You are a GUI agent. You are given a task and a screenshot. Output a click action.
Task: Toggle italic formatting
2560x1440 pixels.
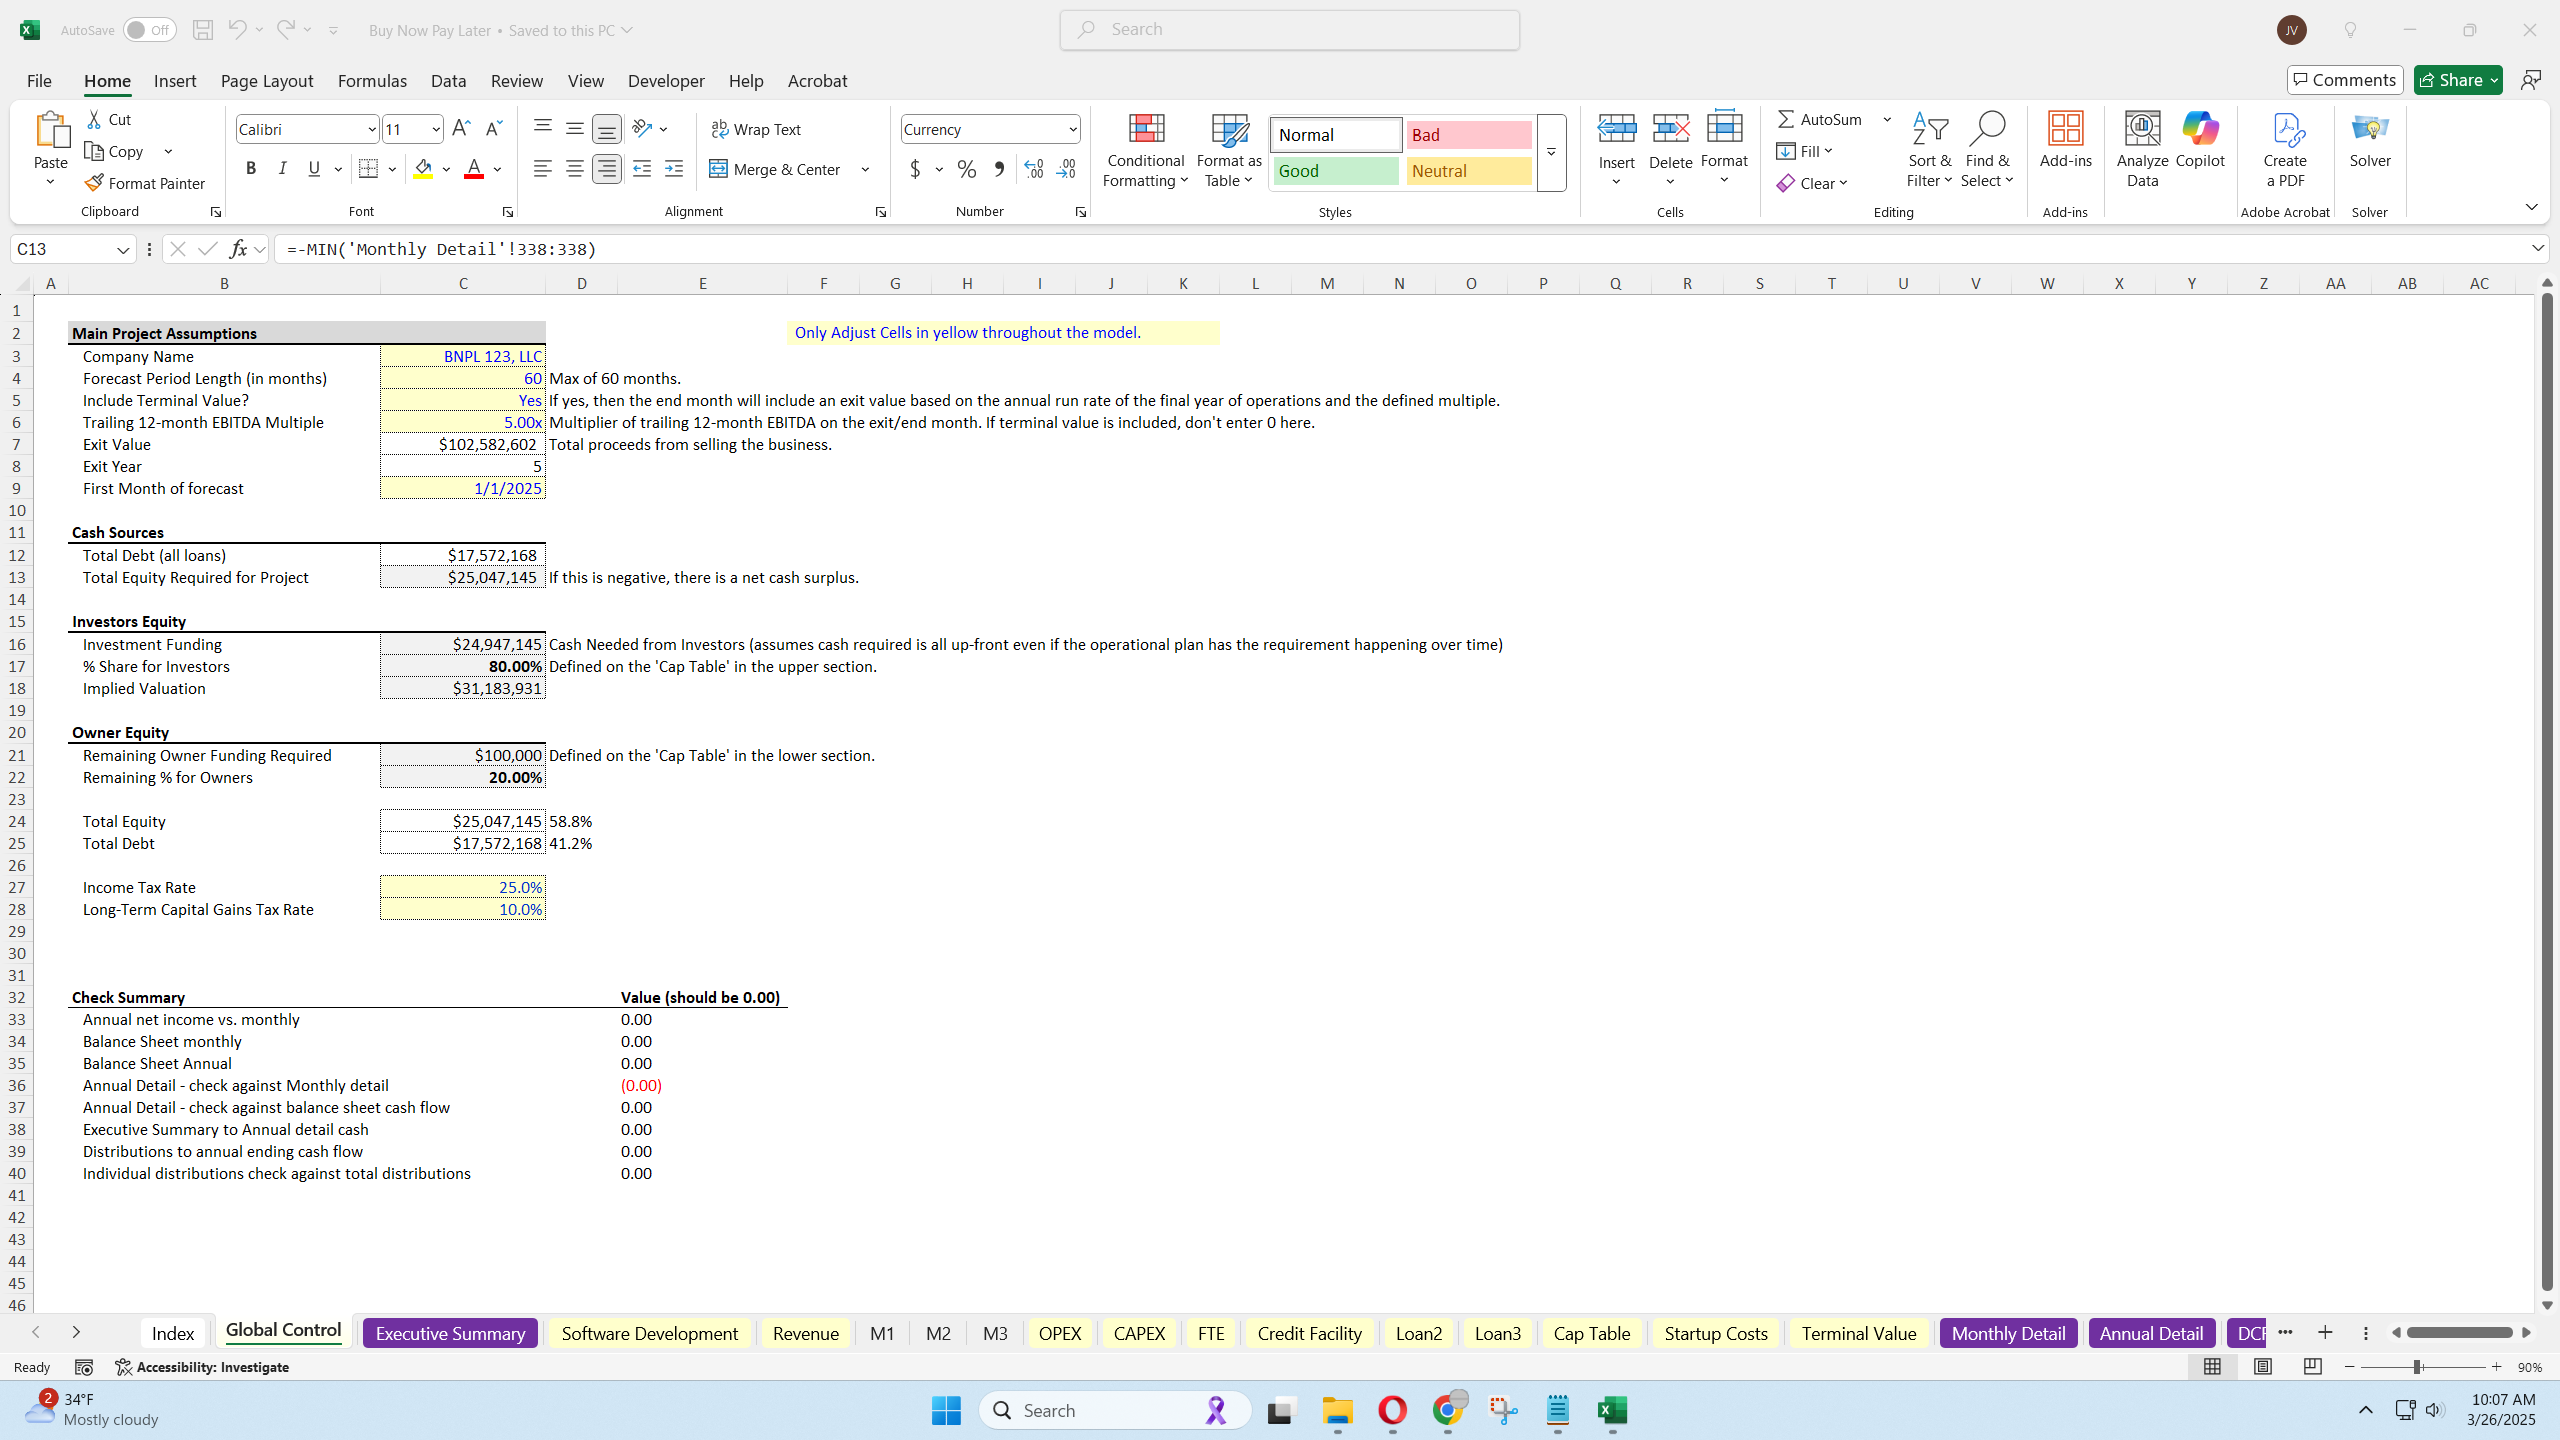282,168
